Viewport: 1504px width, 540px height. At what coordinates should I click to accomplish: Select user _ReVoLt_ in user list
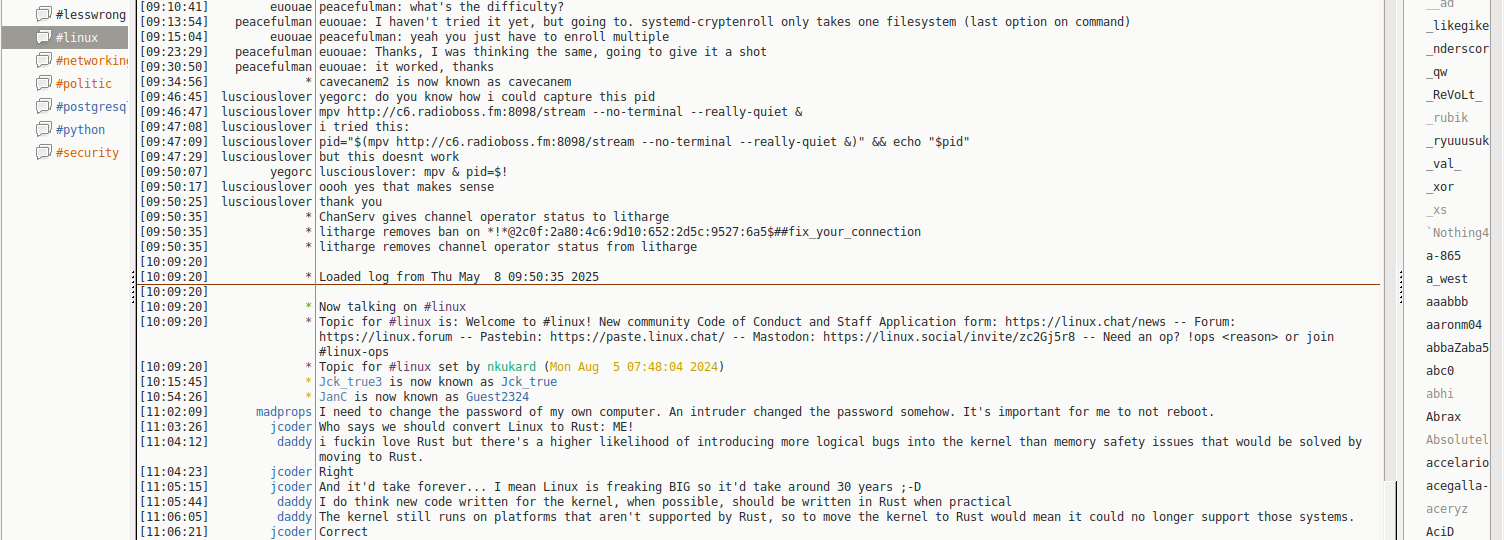1453,95
